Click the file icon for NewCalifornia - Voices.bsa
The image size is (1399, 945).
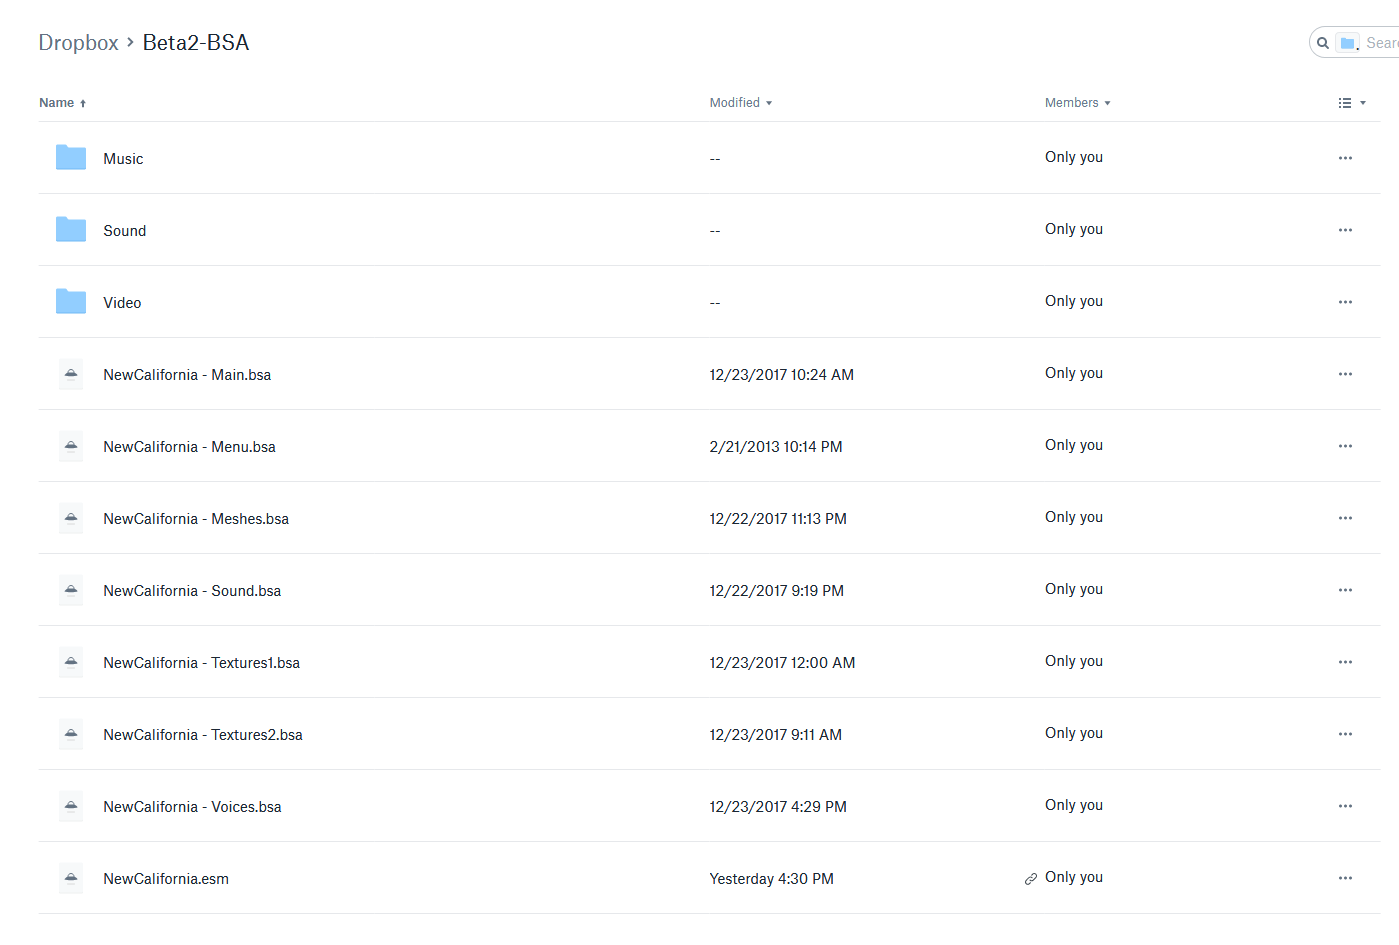(71, 806)
